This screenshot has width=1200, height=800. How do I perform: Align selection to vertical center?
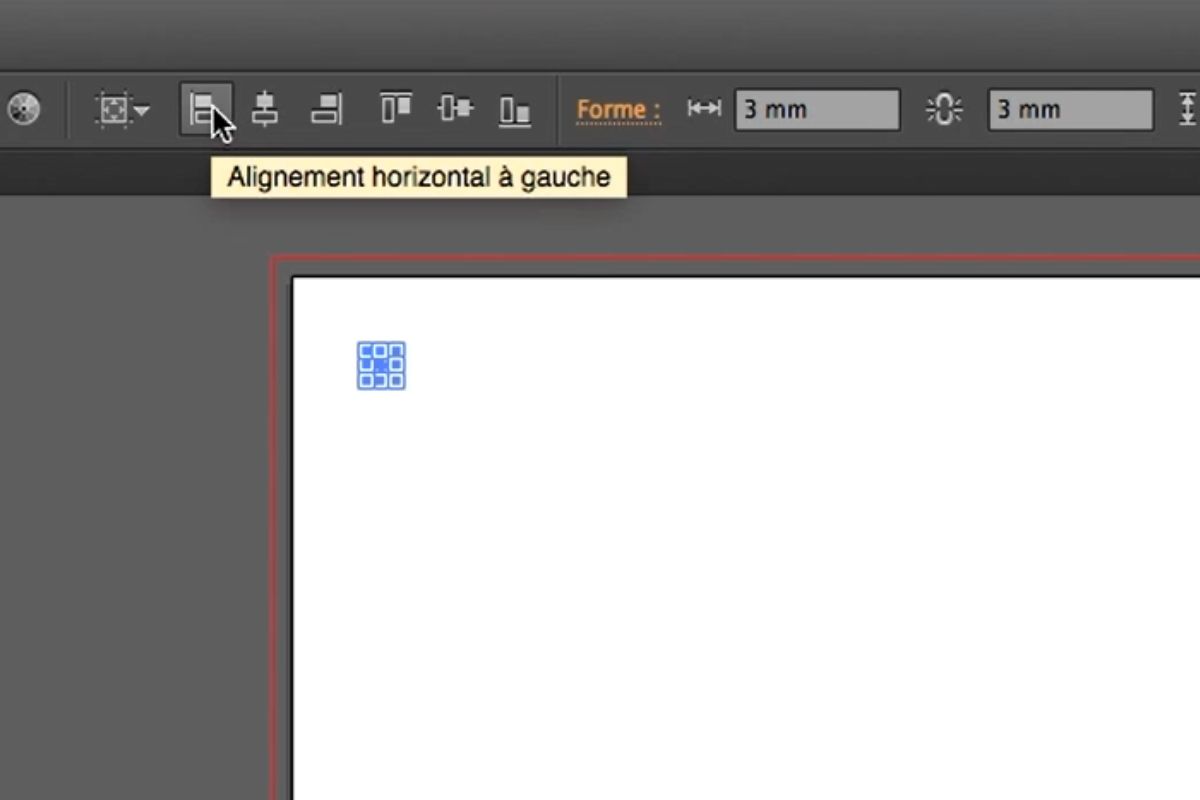pyautogui.click(x=455, y=108)
